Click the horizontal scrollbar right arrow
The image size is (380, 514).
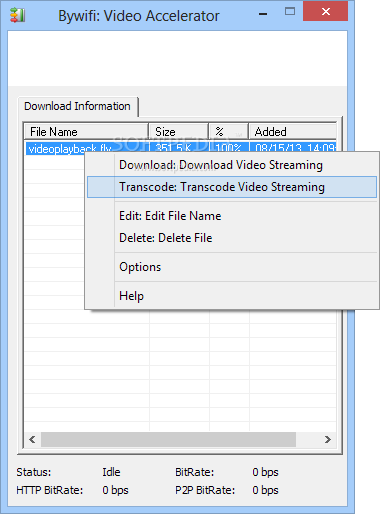(x=328, y=439)
